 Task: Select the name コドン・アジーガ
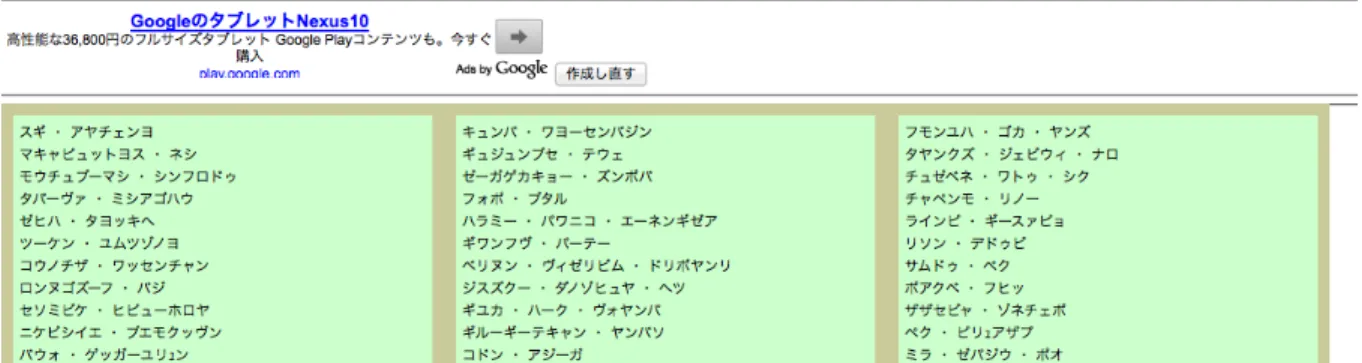coord(522,355)
